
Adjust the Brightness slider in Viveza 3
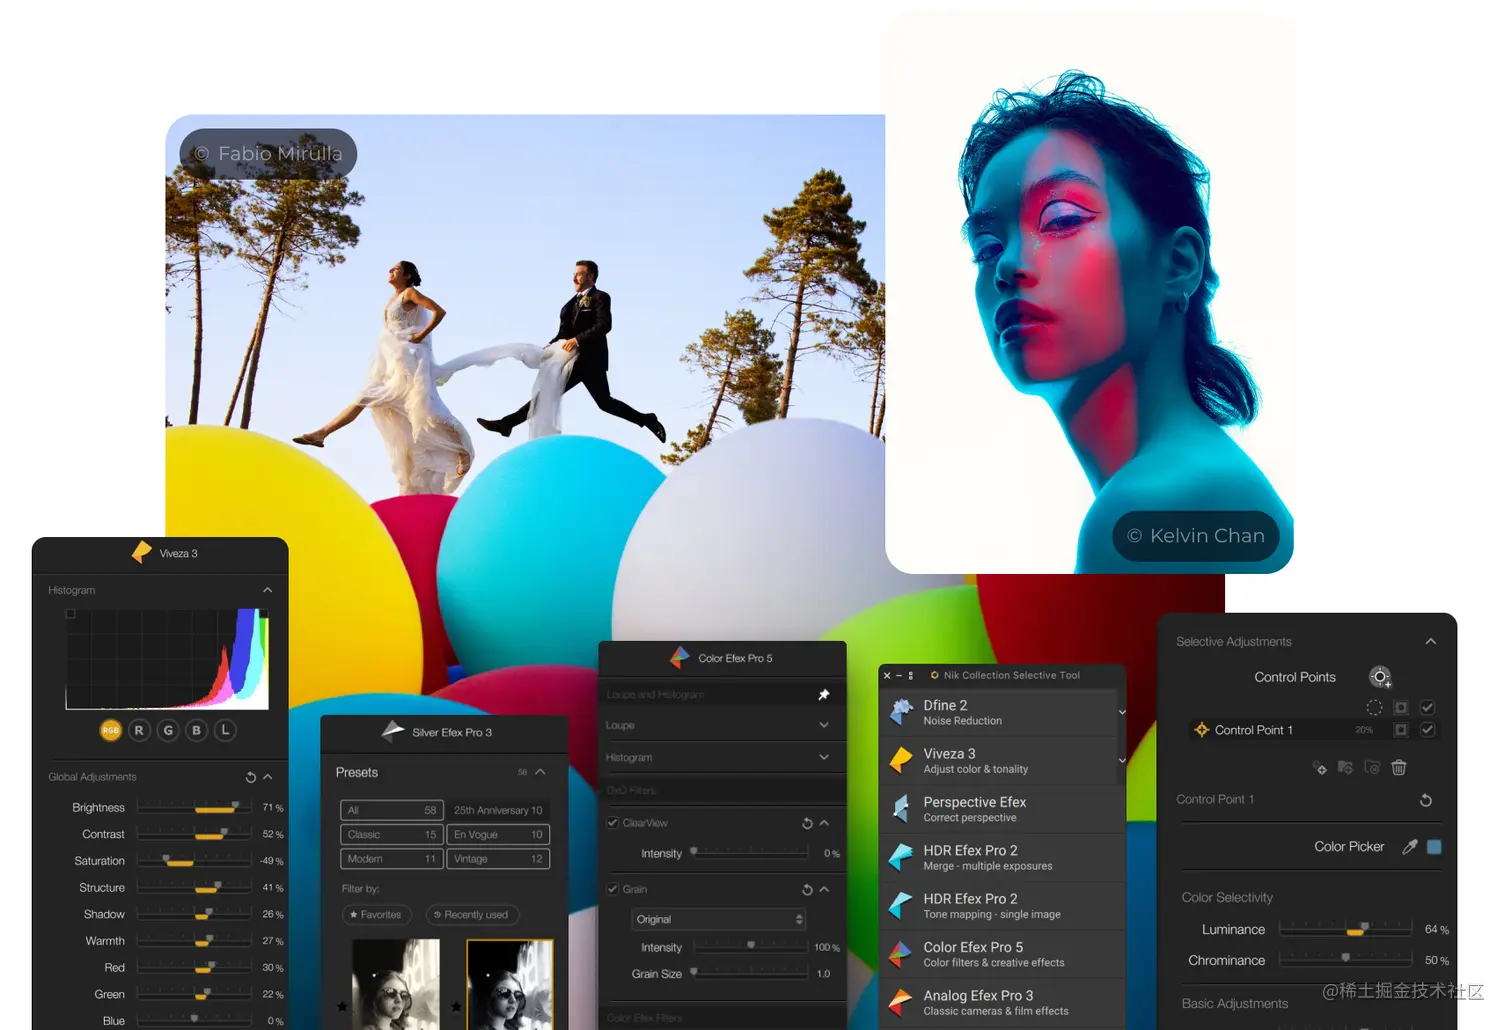click(x=194, y=807)
